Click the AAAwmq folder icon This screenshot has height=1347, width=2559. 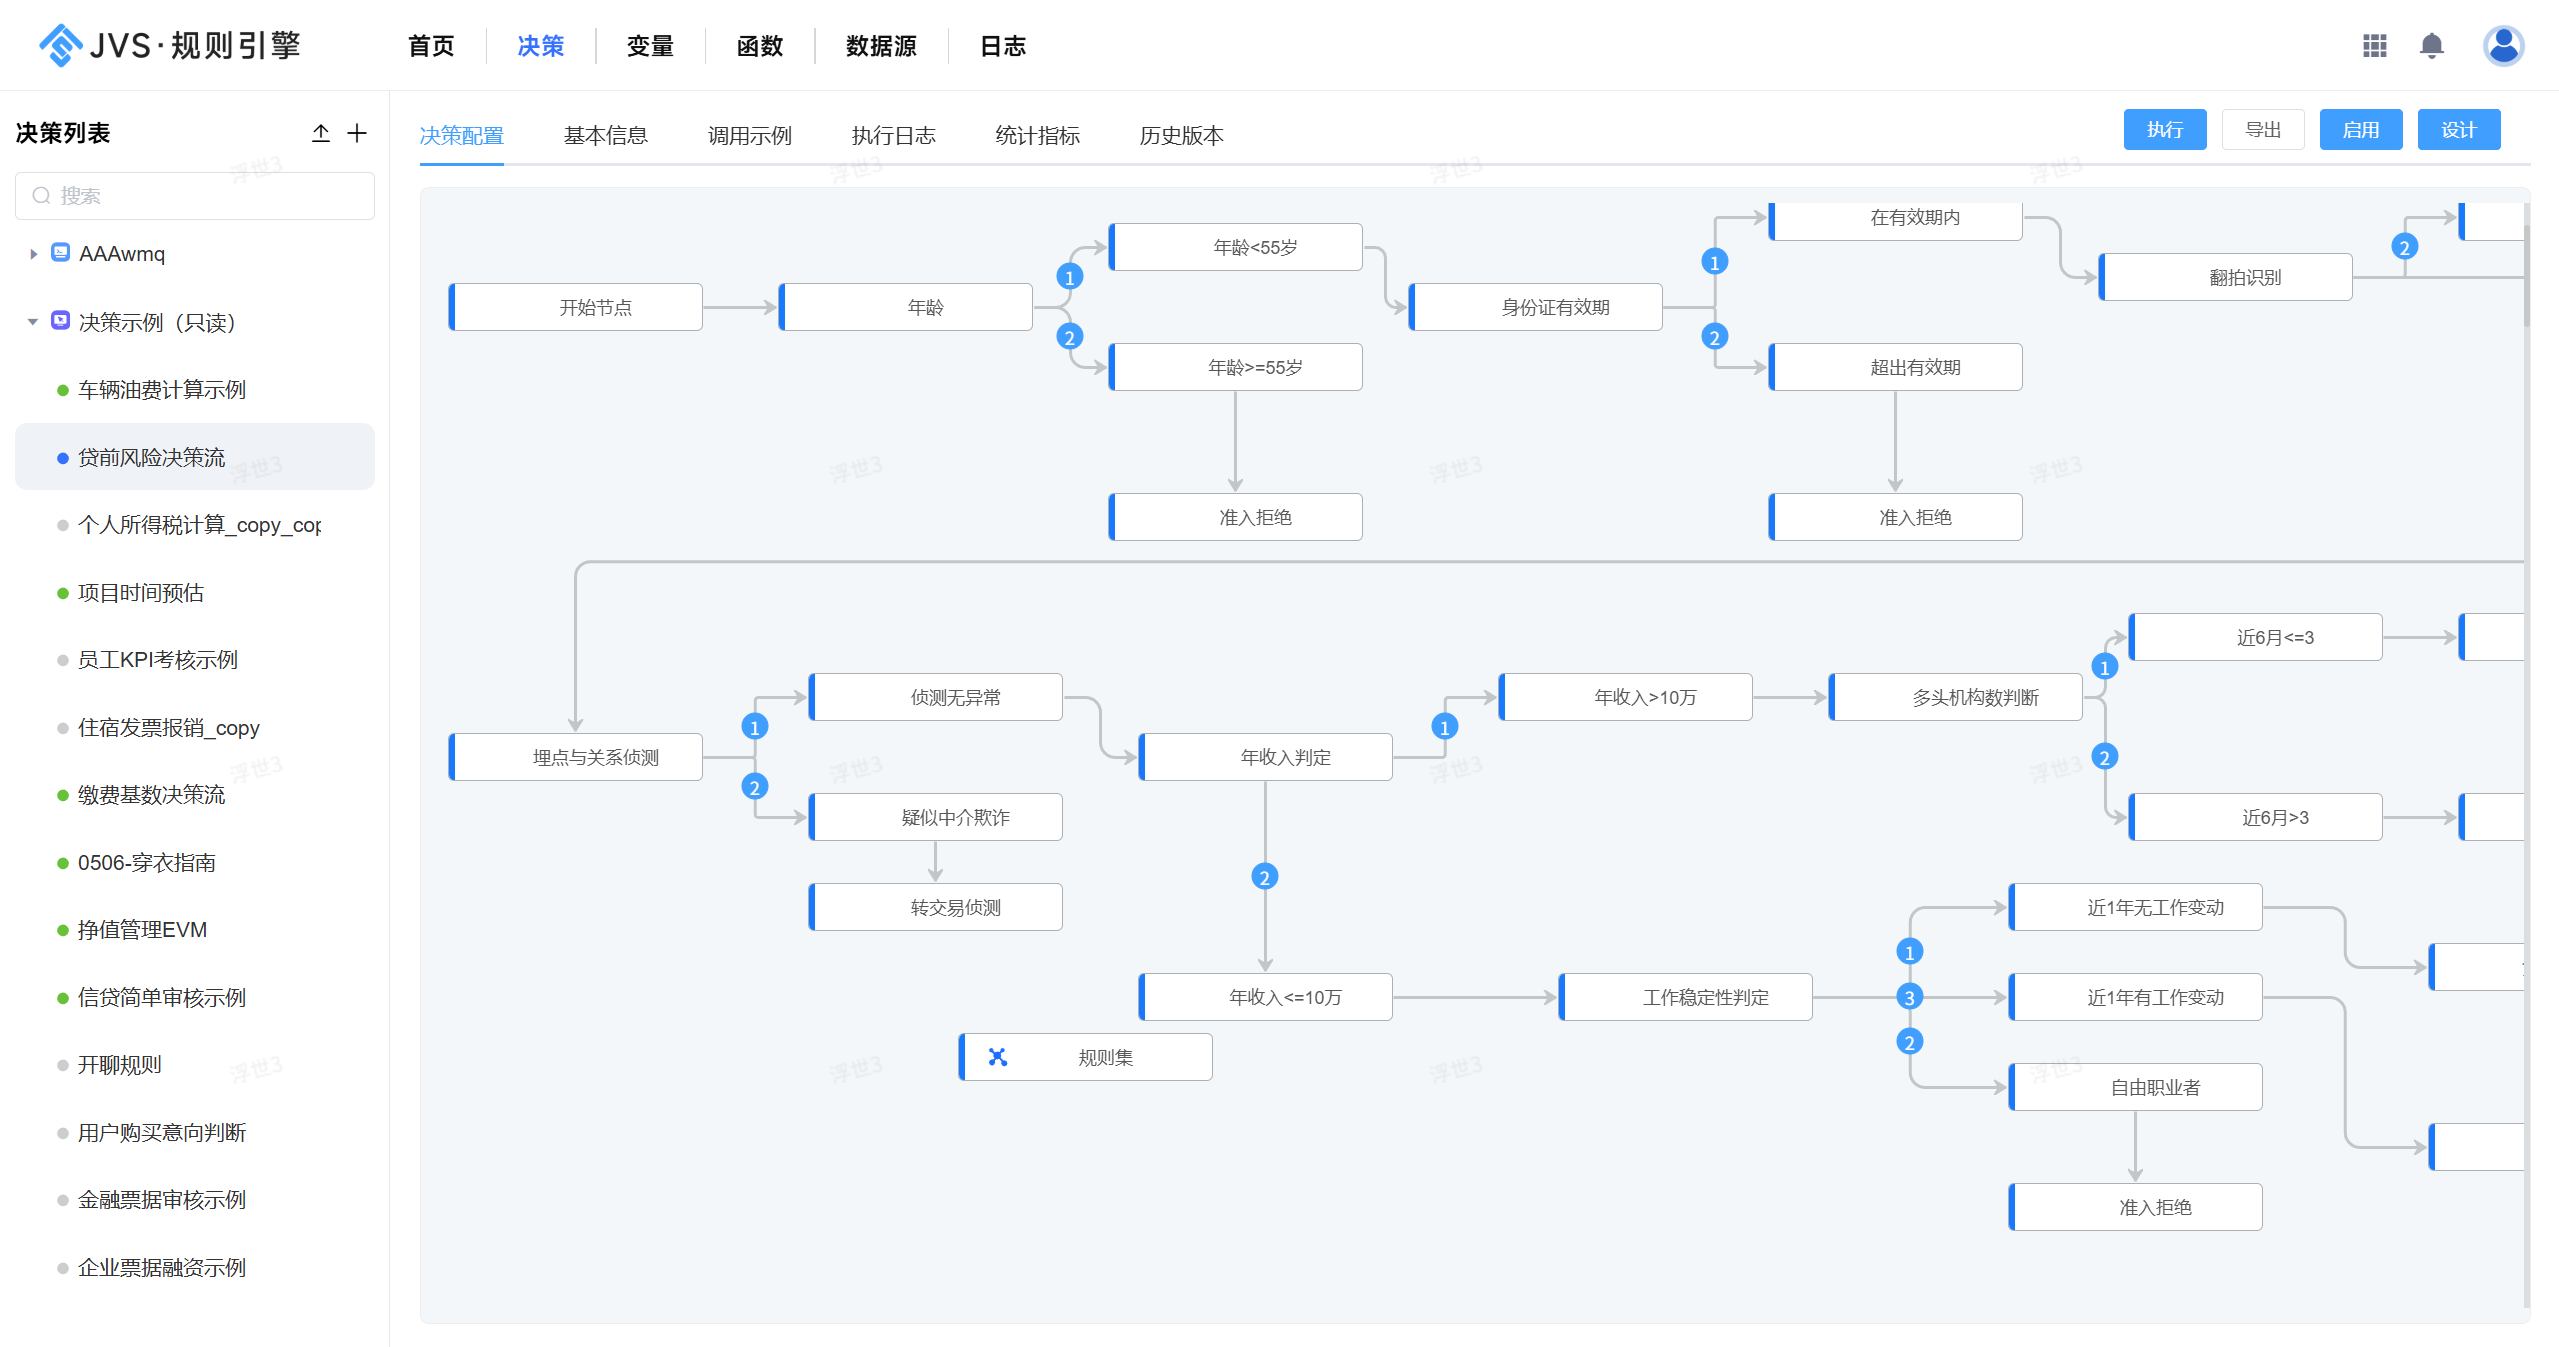(x=60, y=253)
